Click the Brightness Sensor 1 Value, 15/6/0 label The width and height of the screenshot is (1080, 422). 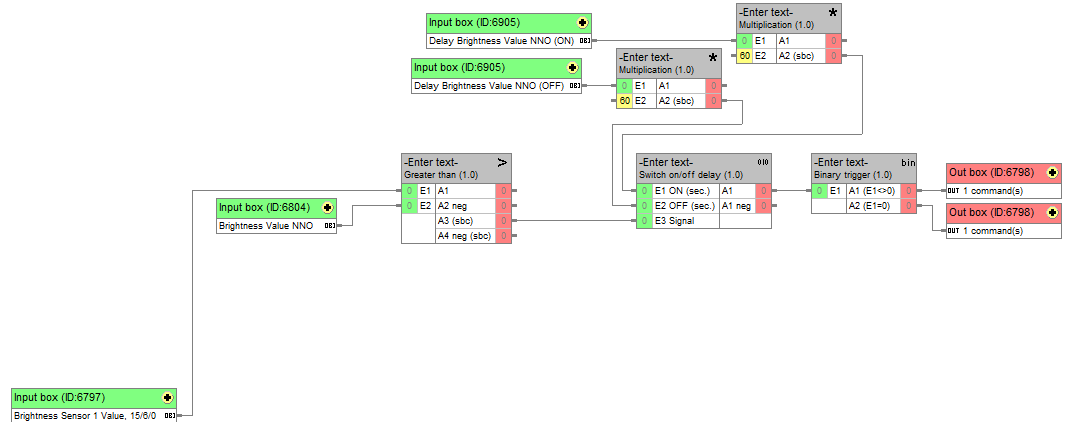tap(85, 415)
